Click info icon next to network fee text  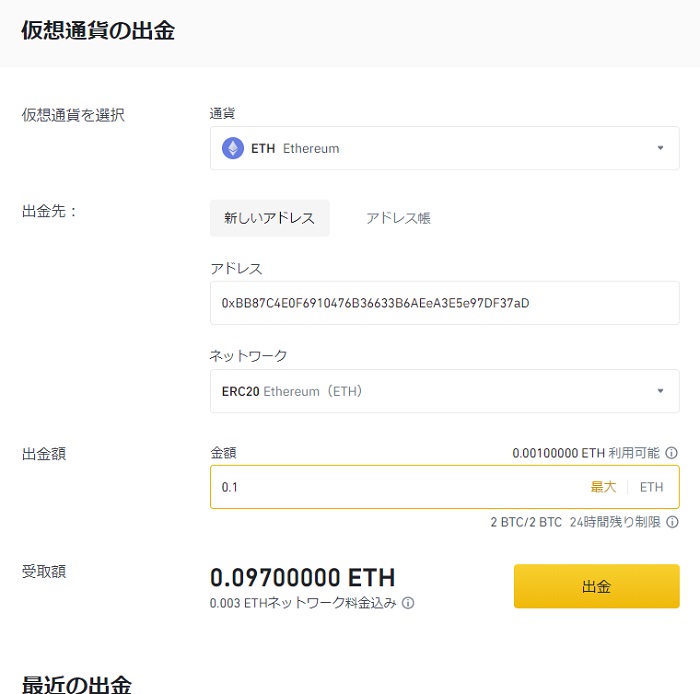point(408,603)
